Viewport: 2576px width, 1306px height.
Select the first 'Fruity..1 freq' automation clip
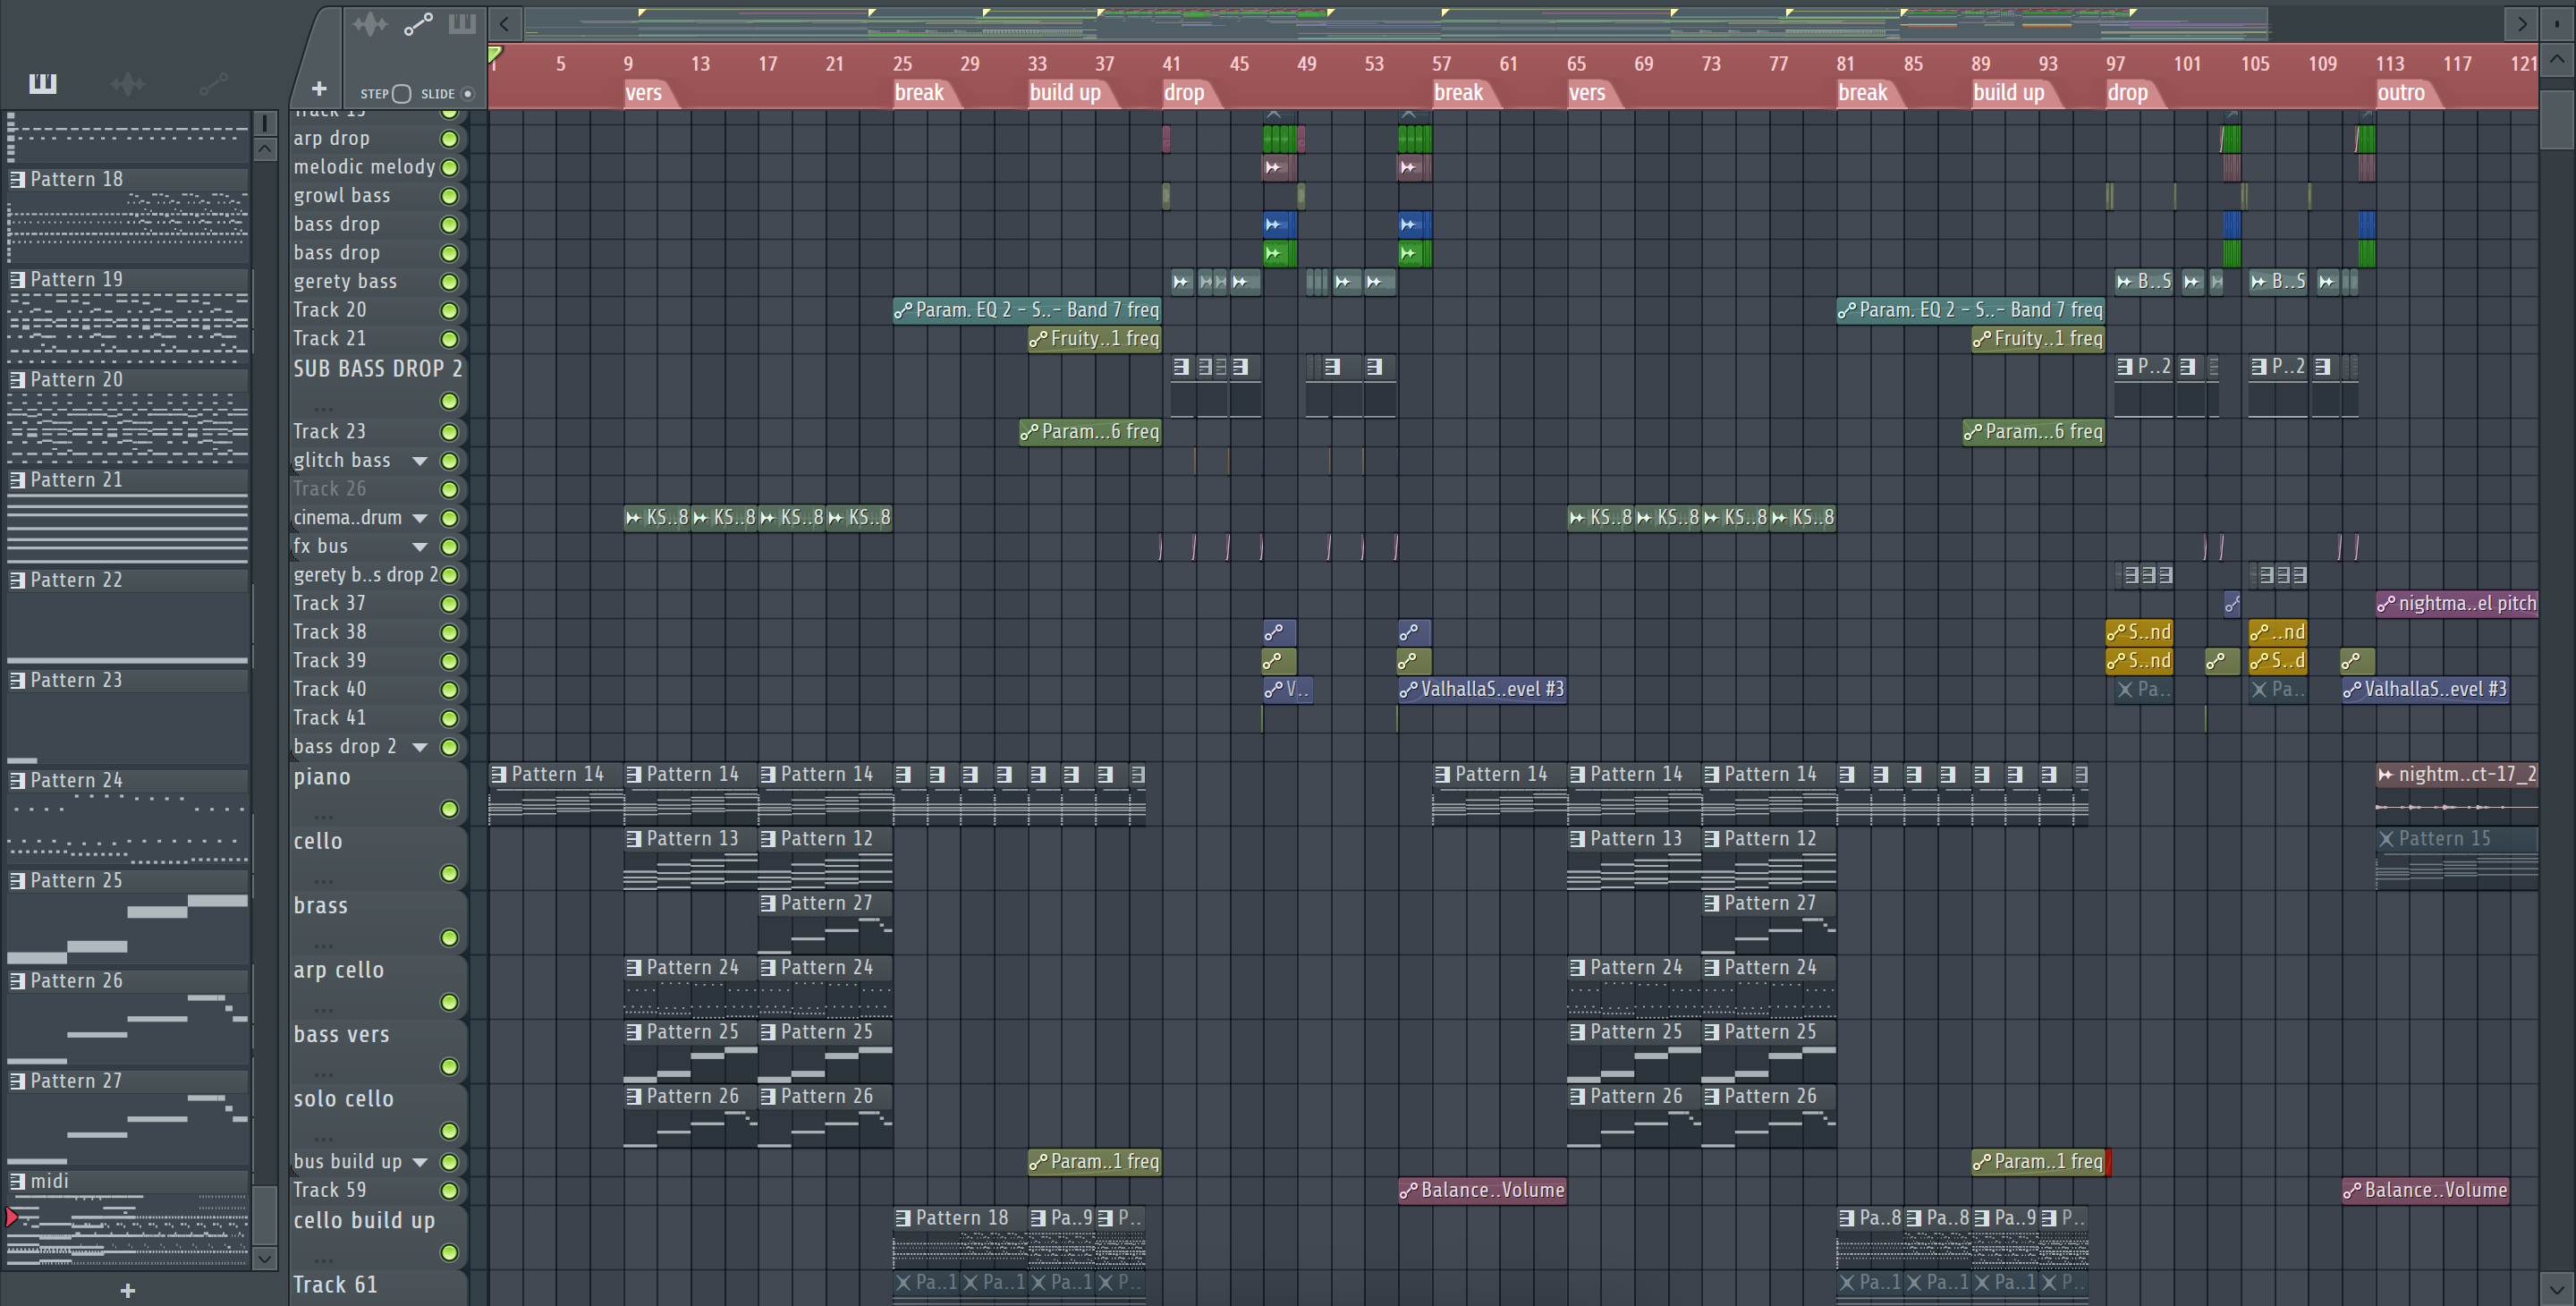tap(1094, 339)
